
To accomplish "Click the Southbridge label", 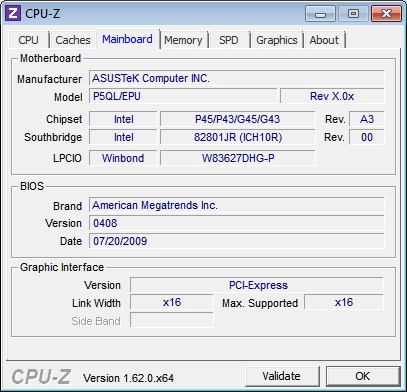I will pos(53,137).
